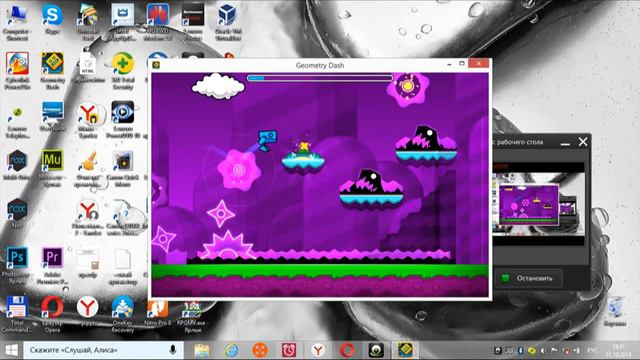The height and width of the screenshot is (360, 640).
Task: Open the orange circle taskbar app
Action: [x=260, y=350]
